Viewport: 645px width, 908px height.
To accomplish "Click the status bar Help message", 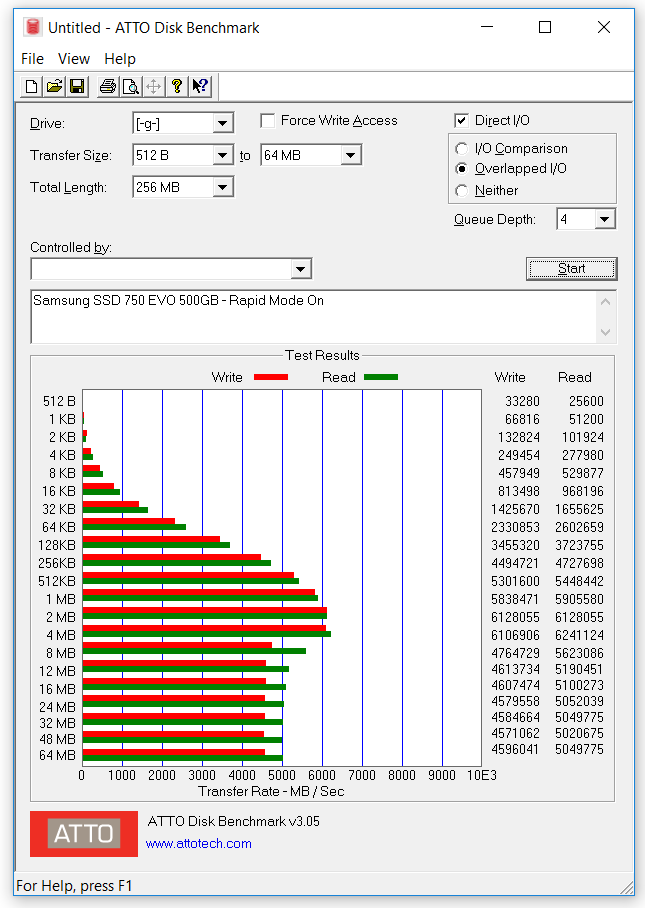I will (x=74, y=886).
